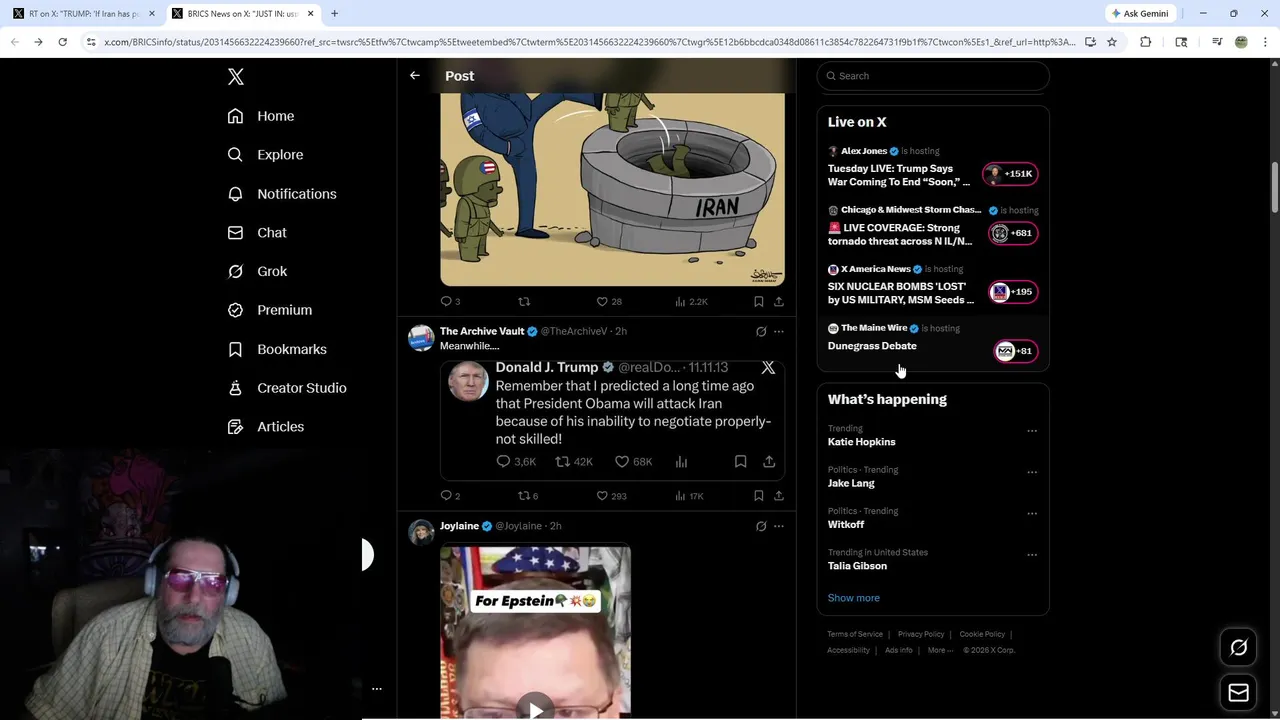
Task: Open Home in X sidebar
Action: pos(261,116)
